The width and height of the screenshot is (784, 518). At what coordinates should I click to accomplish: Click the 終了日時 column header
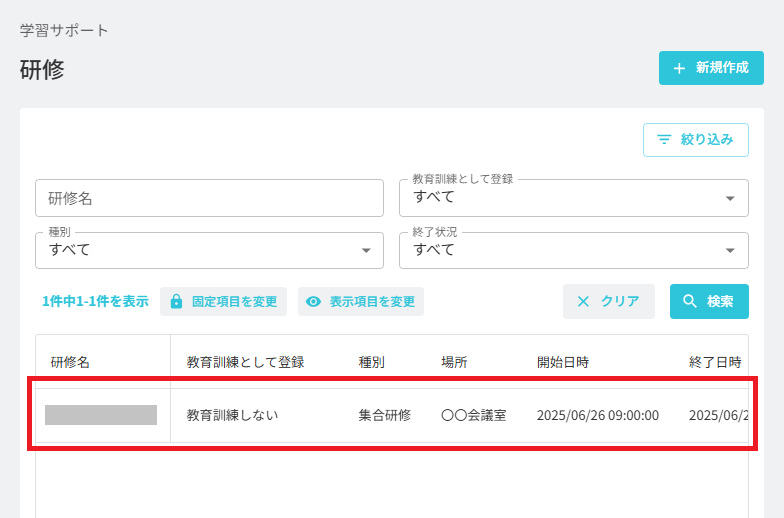pos(715,362)
